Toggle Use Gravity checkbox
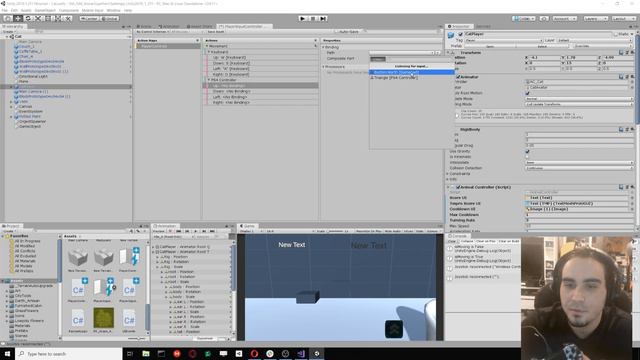640x360 pixels. [x=527, y=151]
